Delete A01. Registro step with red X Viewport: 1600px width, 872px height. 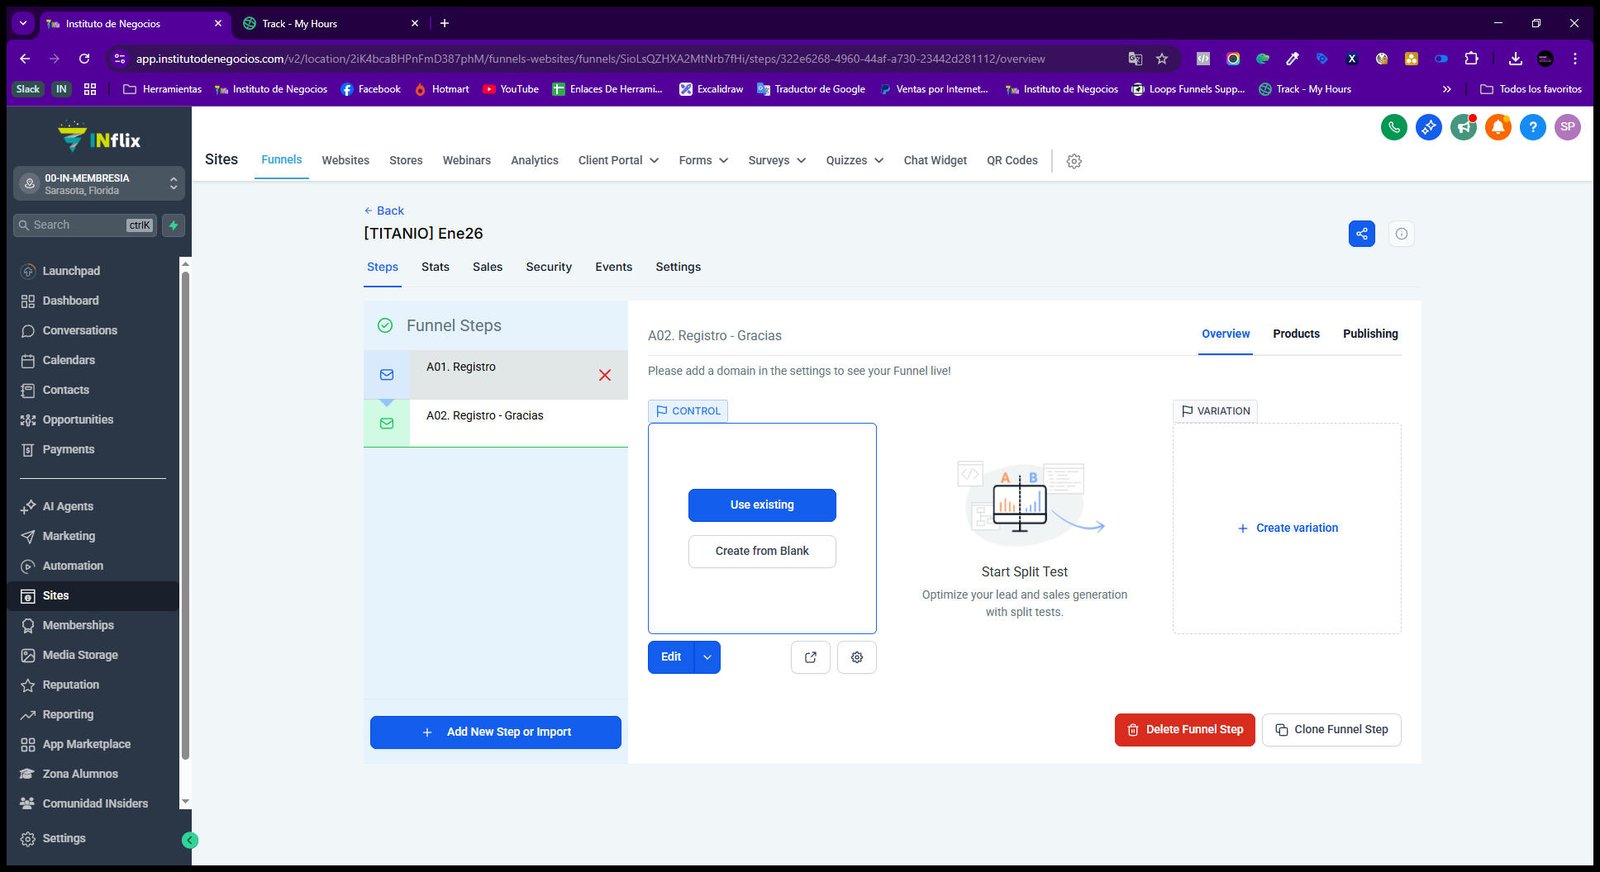click(x=605, y=375)
